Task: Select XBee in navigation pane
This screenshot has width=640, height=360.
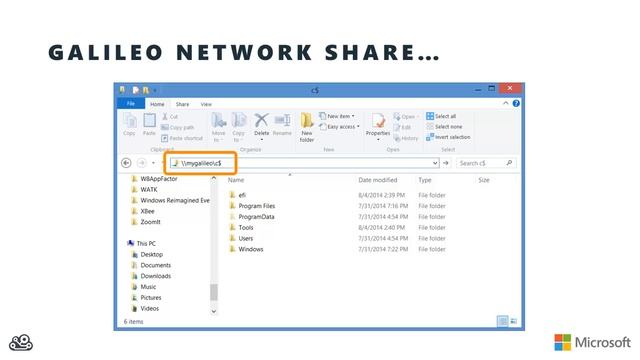Action: coord(143,211)
